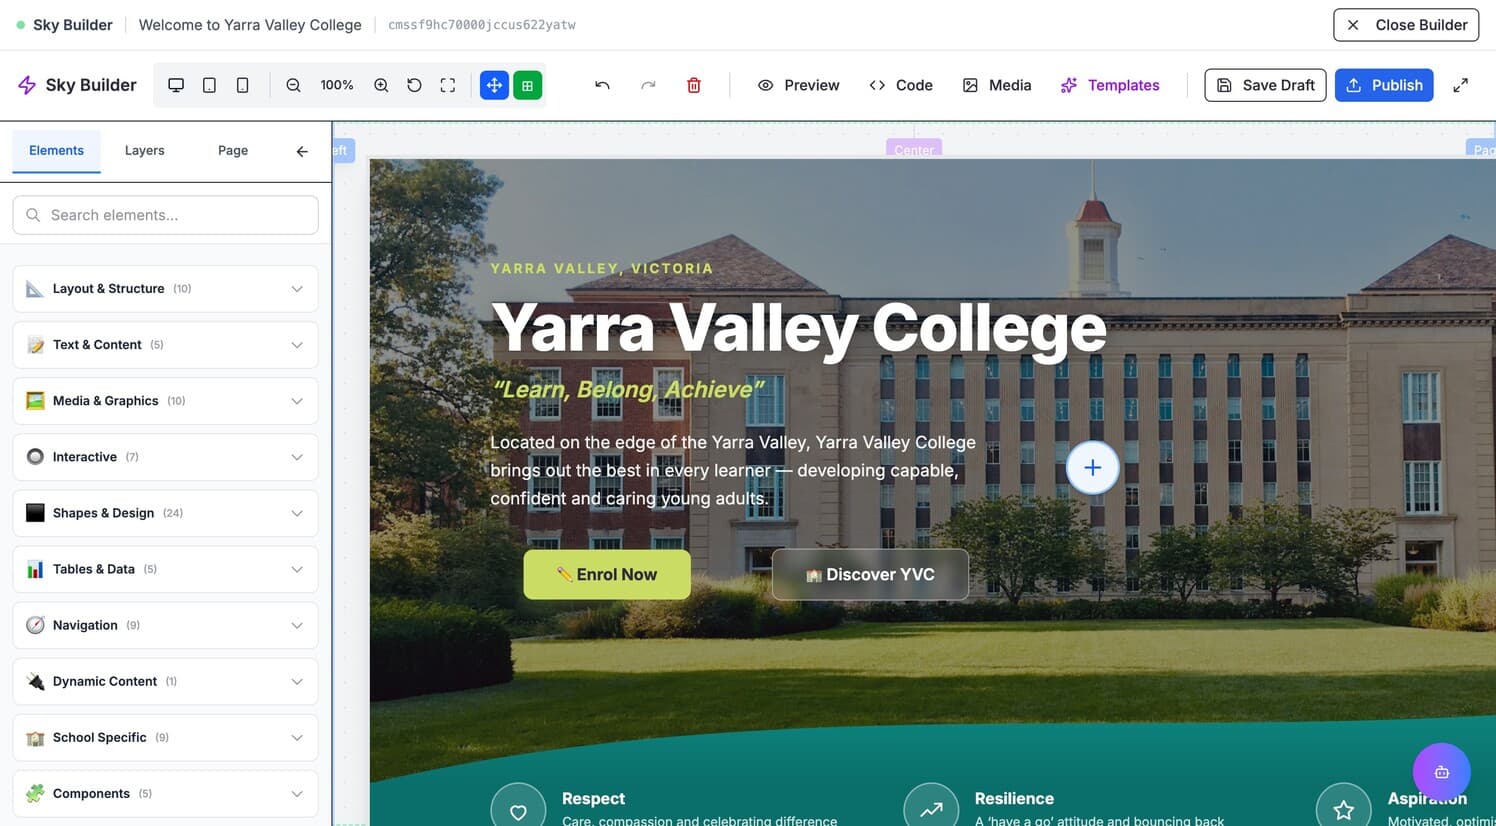This screenshot has width=1496, height=826.
Task: Expand the Components category
Action: [166, 793]
